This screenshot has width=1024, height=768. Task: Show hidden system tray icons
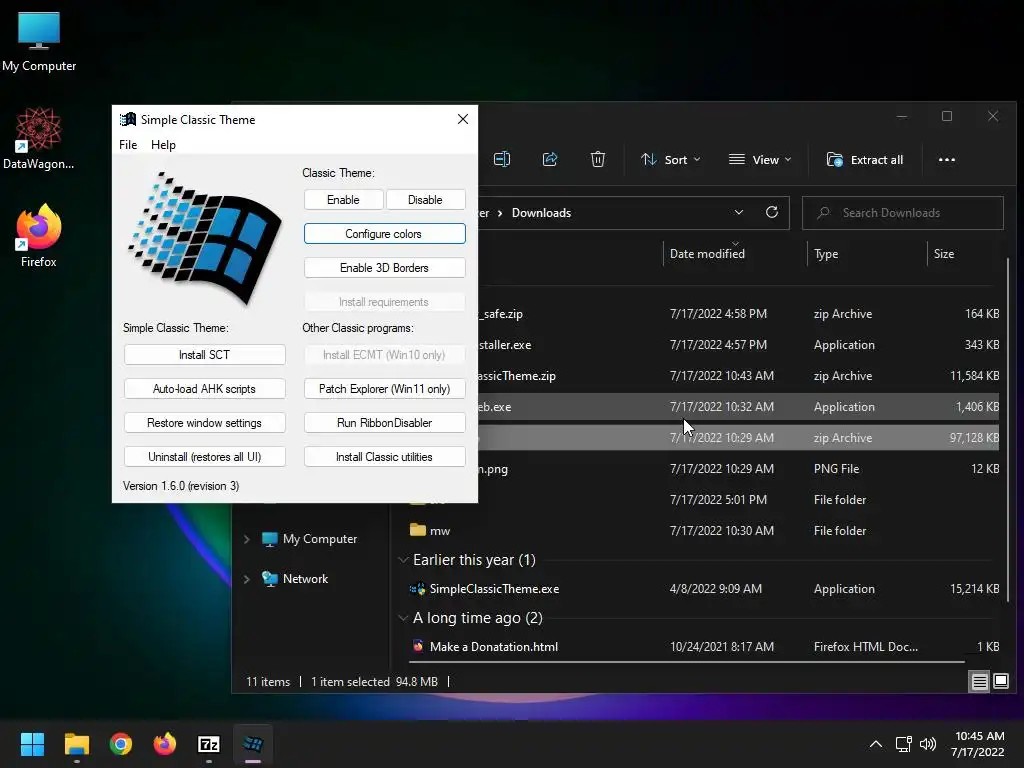pyautogui.click(x=876, y=743)
